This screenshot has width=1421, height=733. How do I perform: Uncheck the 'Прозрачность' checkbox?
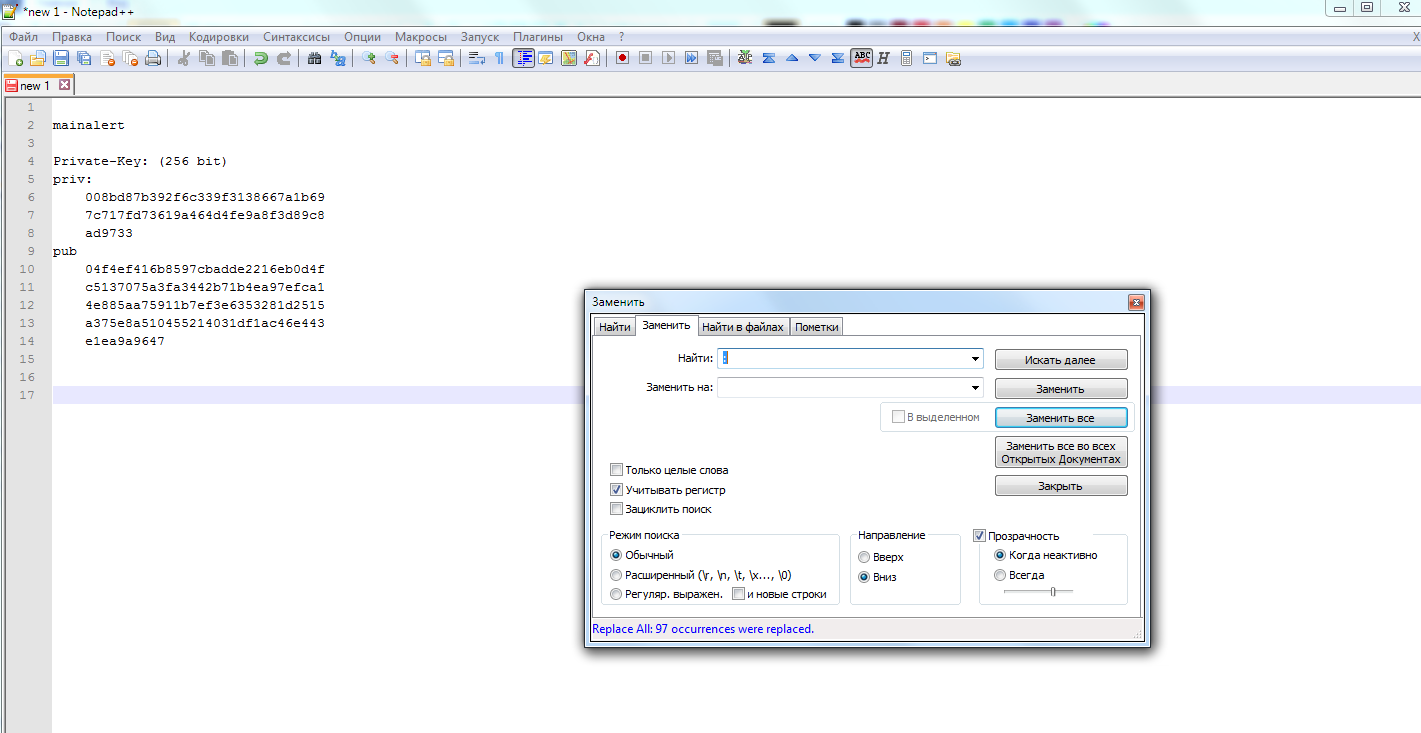click(980, 536)
